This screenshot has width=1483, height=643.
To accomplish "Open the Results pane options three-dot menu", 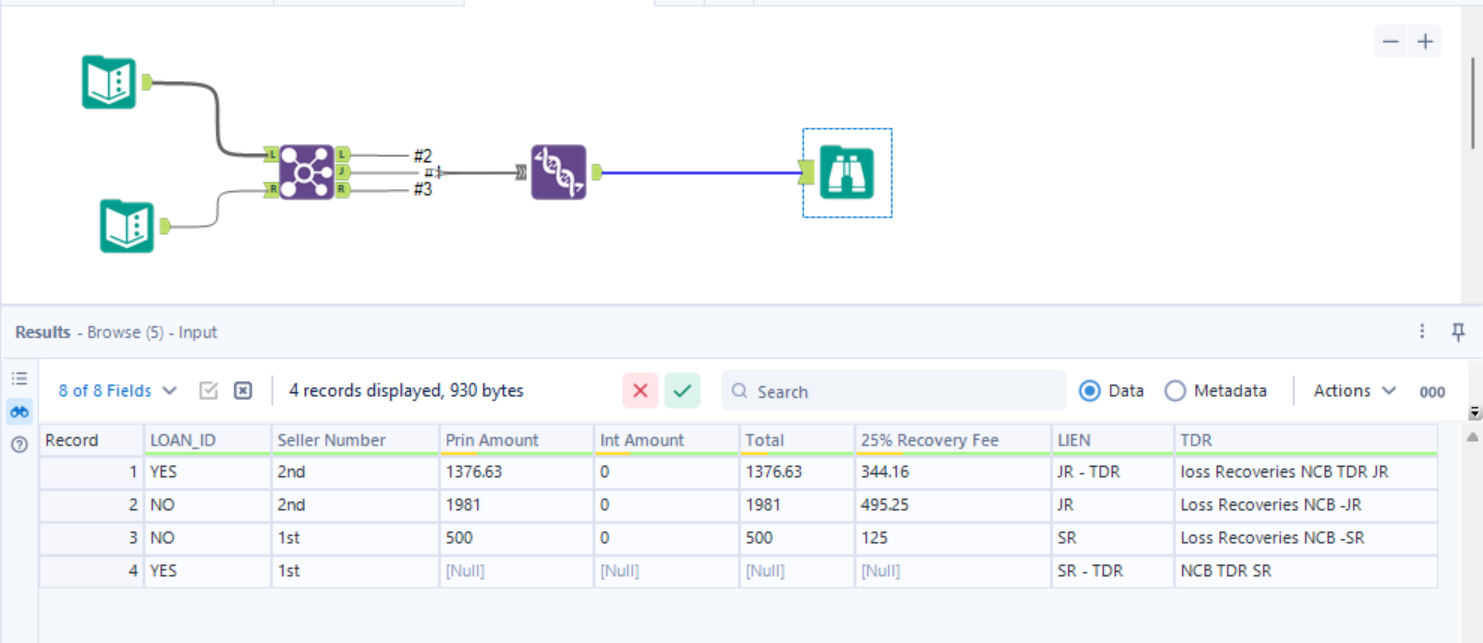I will [1424, 331].
